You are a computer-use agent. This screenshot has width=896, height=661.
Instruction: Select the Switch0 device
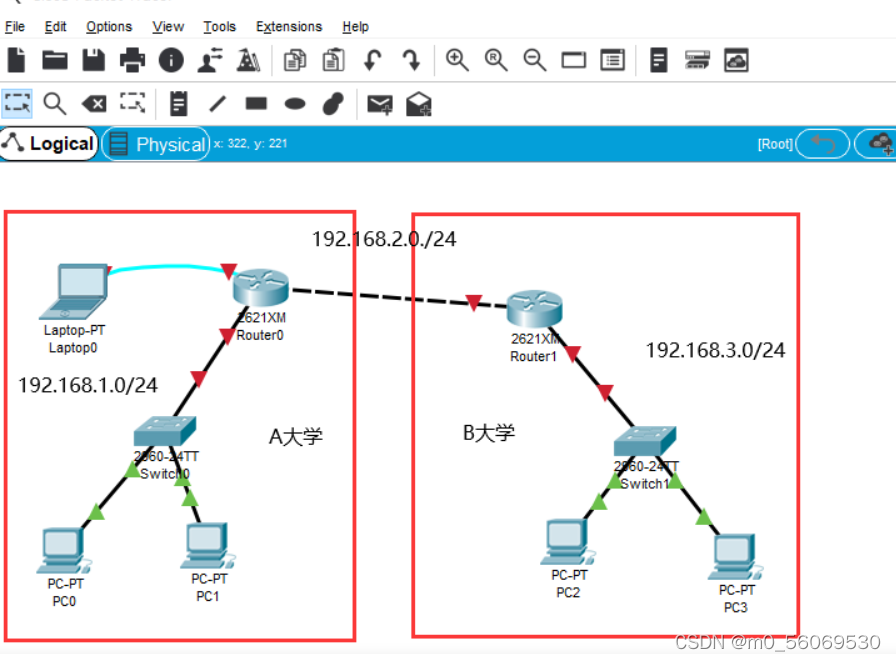pos(165,431)
